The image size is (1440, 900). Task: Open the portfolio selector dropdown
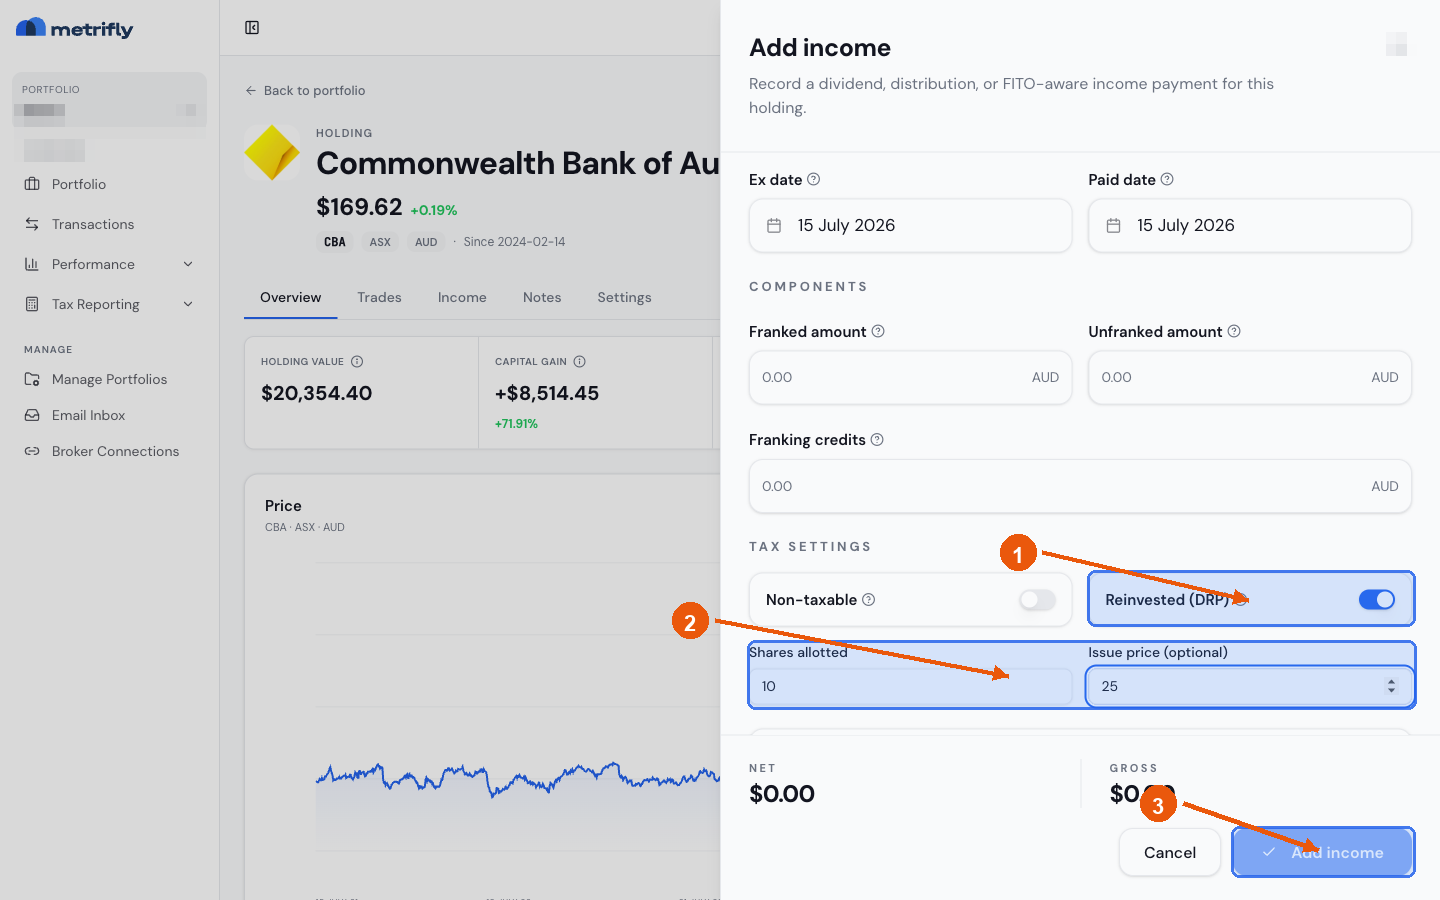coord(110,99)
